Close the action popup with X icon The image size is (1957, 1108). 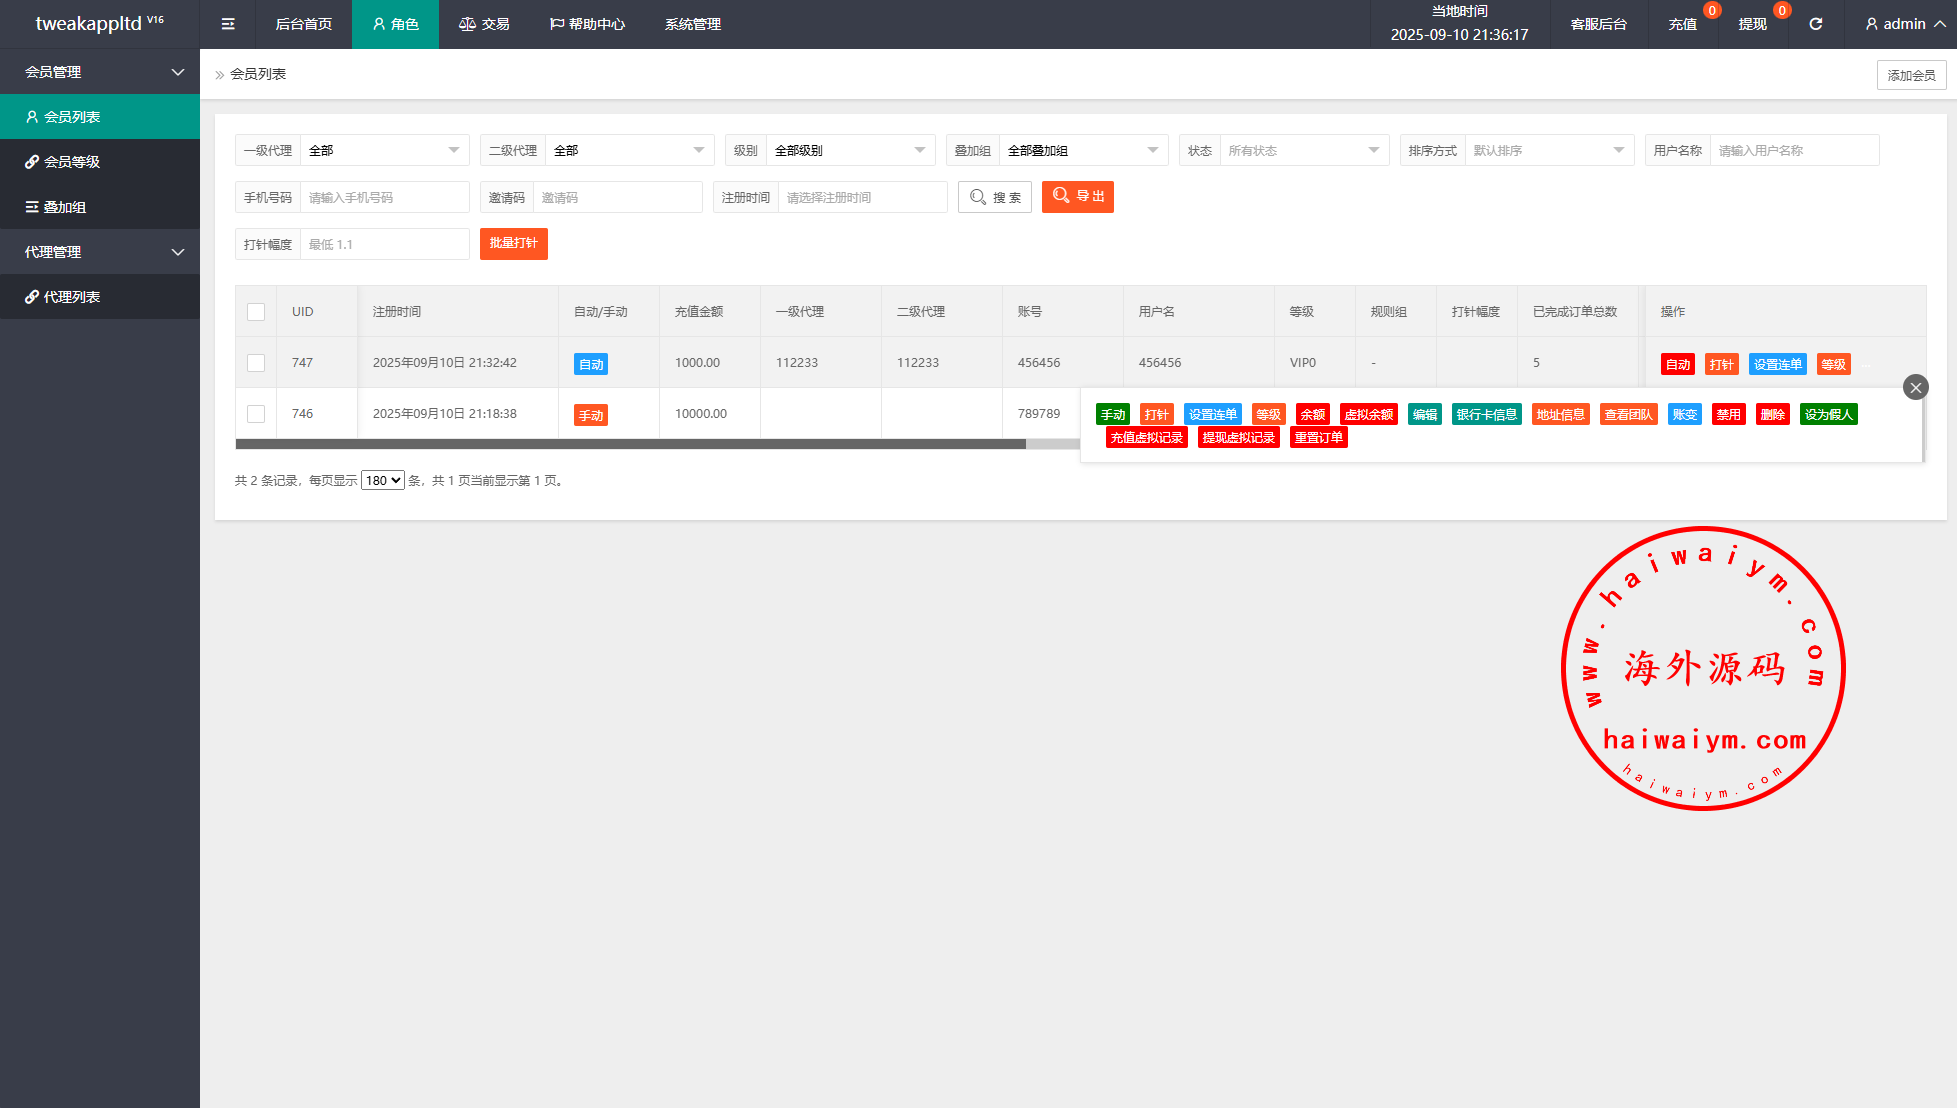(x=1915, y=387)
